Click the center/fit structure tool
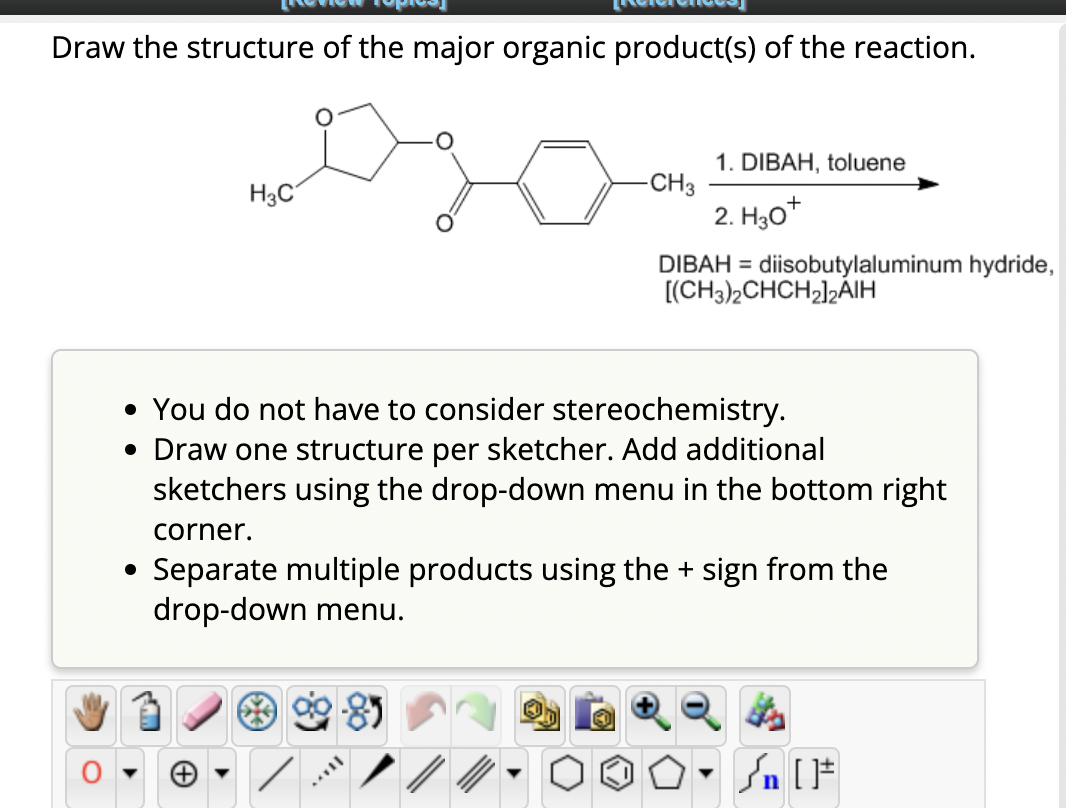 pos(258,712)
